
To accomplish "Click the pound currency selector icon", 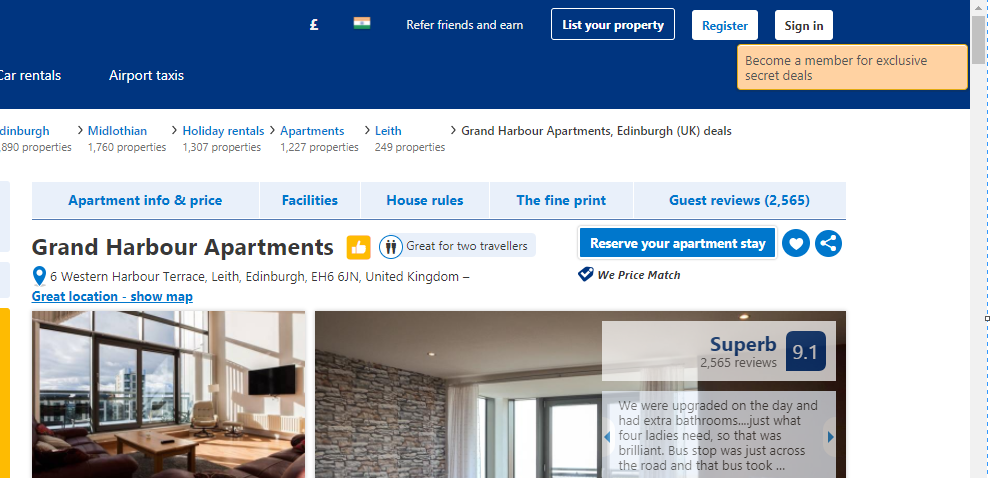I will click(x=313, y=25).
